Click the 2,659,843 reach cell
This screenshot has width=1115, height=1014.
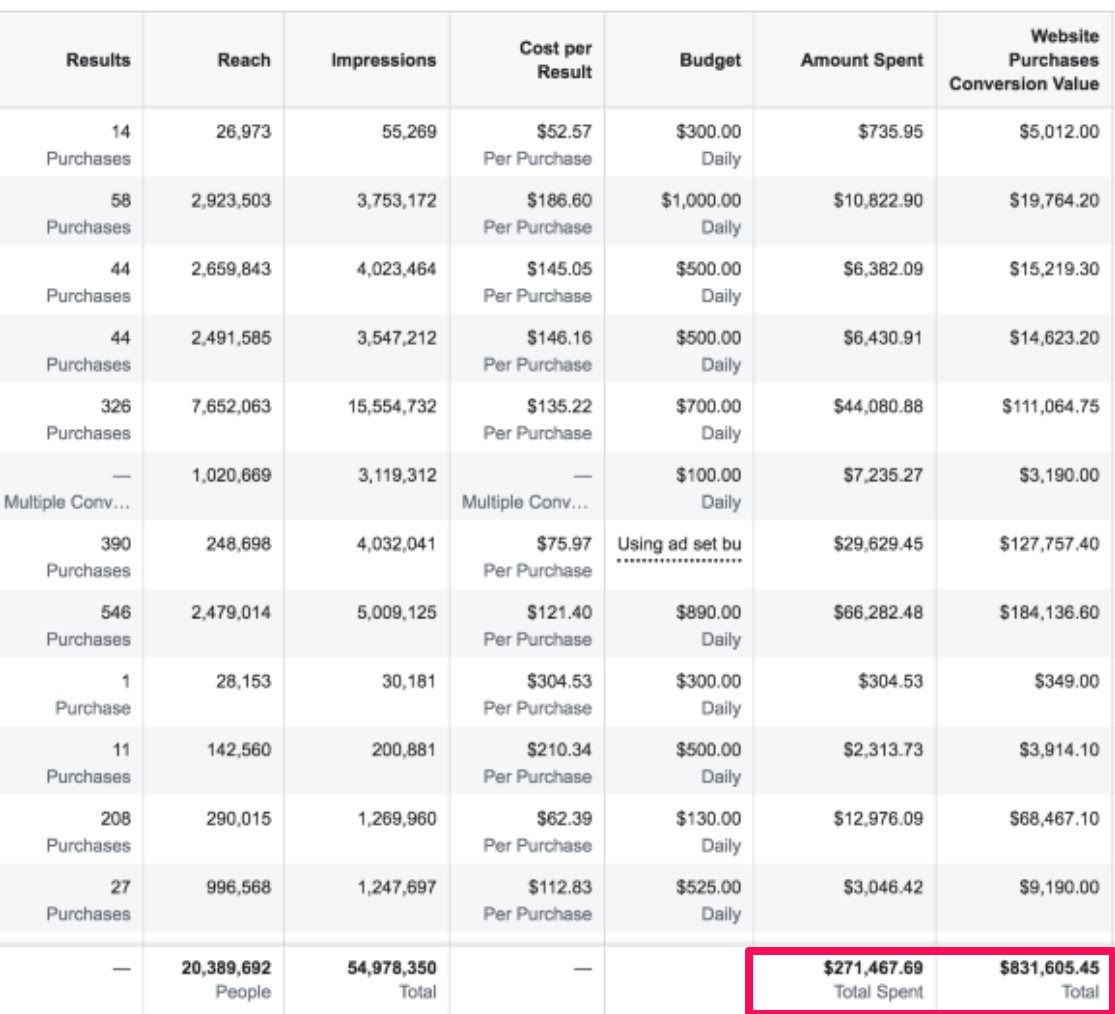(230, 269)
